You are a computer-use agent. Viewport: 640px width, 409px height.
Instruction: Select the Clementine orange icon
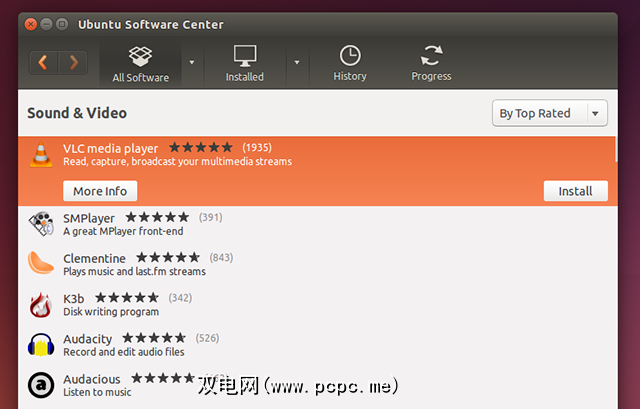click(x=41, y=263)
